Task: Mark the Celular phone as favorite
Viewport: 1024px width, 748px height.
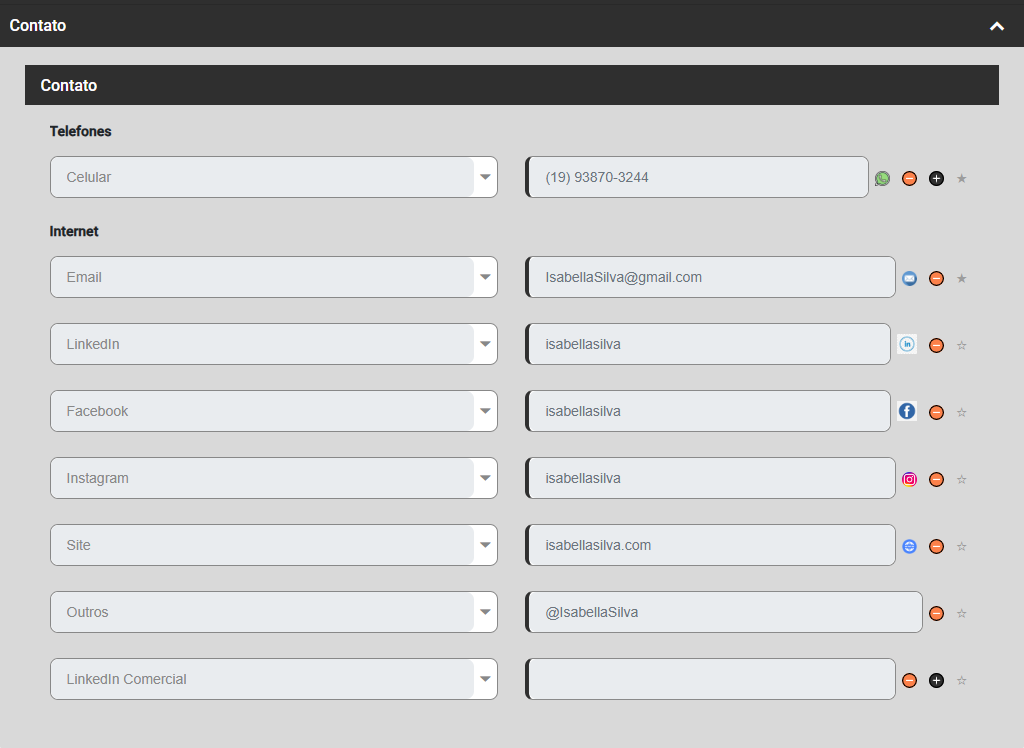Action: point(961,178)
